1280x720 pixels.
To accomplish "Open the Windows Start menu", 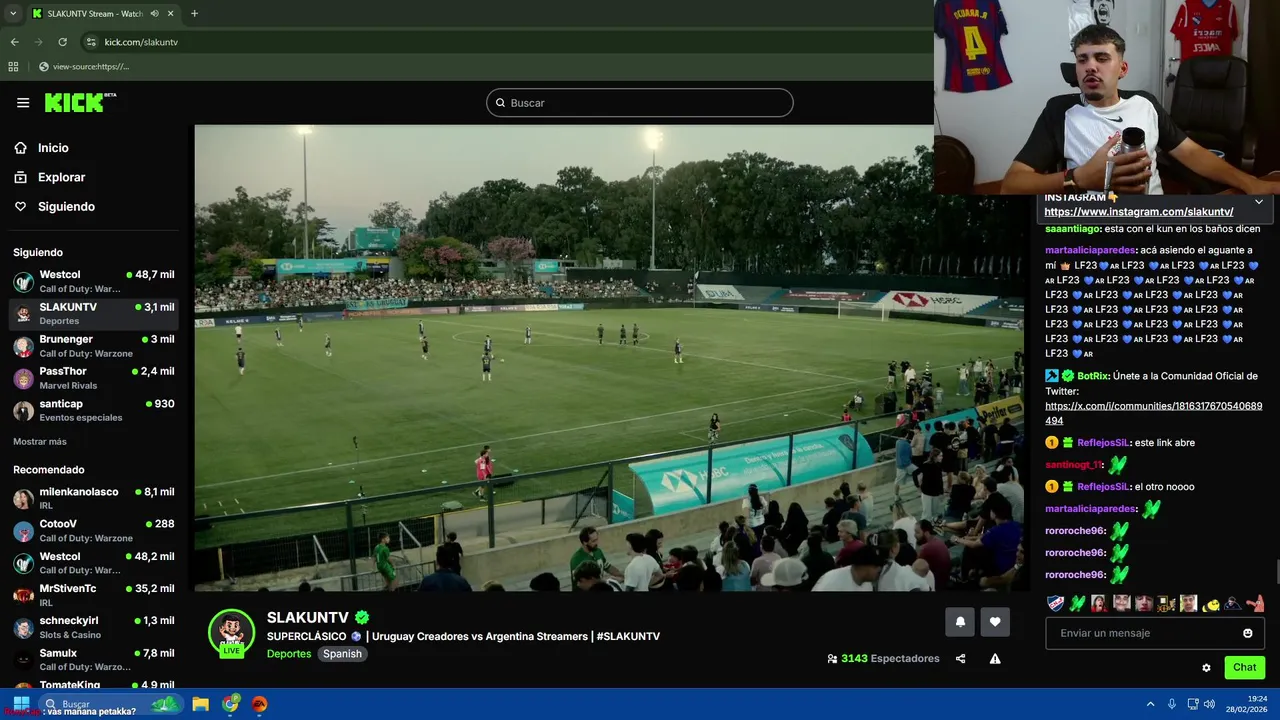I will click(20, 704).
